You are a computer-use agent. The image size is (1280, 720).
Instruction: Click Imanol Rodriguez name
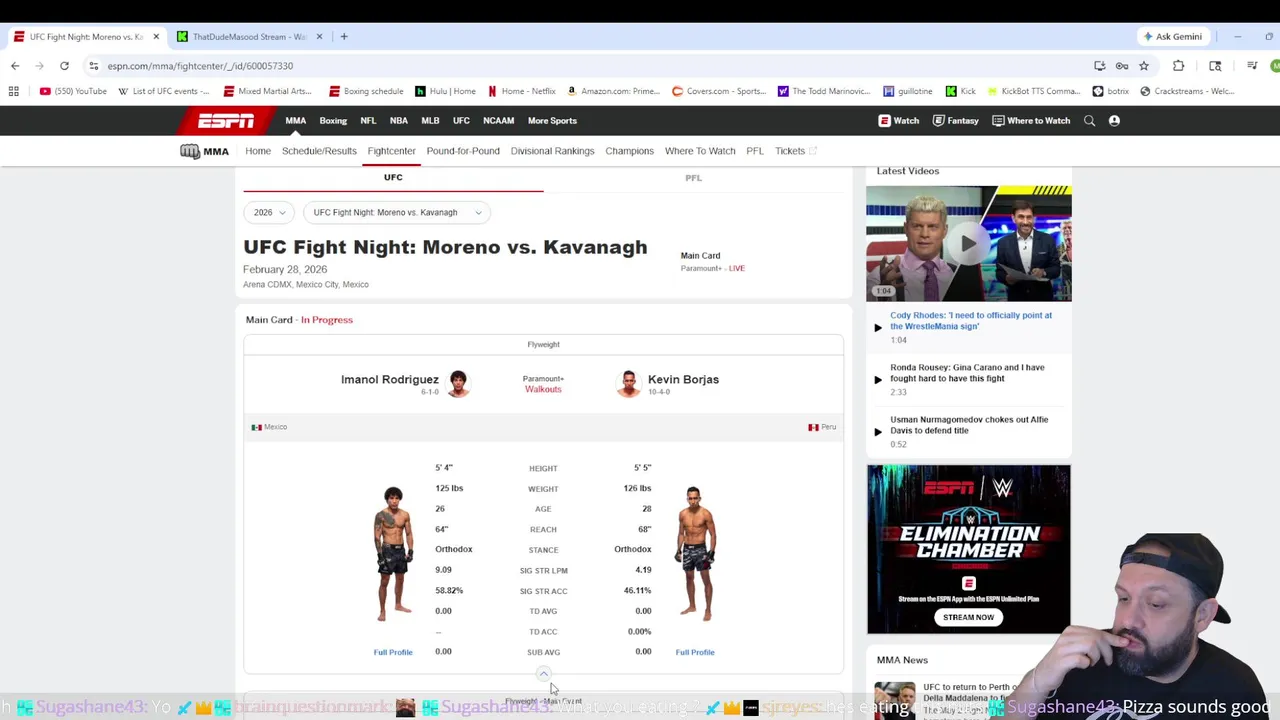pyautogui.click(x=389, y=379)
